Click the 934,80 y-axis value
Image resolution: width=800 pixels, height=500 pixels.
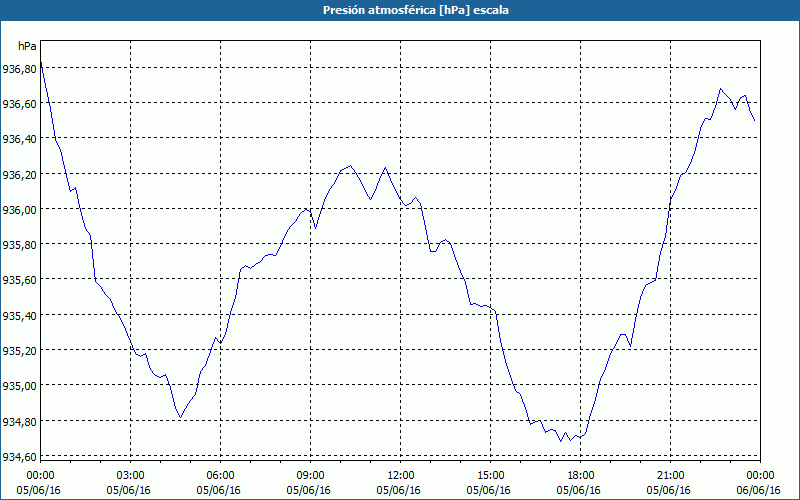click(19, 422)
